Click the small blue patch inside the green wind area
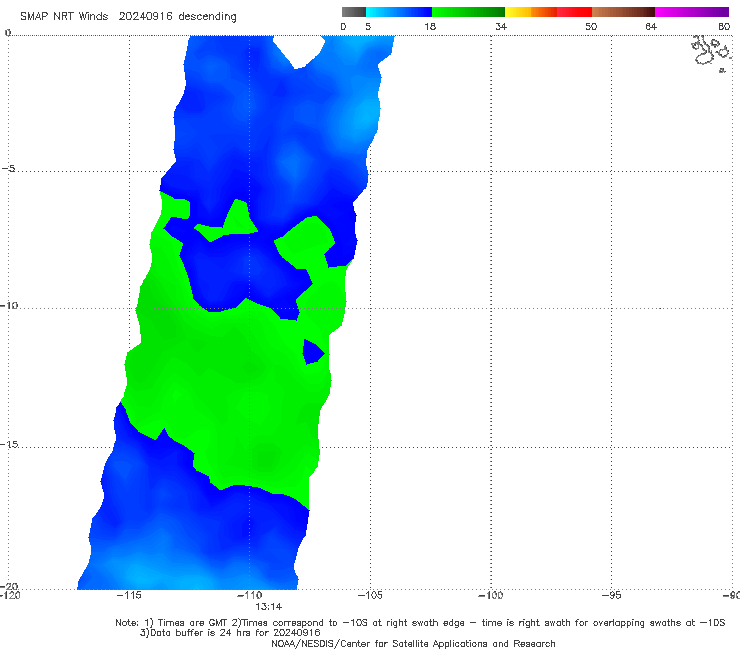The width and height of the screenshot is (740, 650). coord(313,352)
